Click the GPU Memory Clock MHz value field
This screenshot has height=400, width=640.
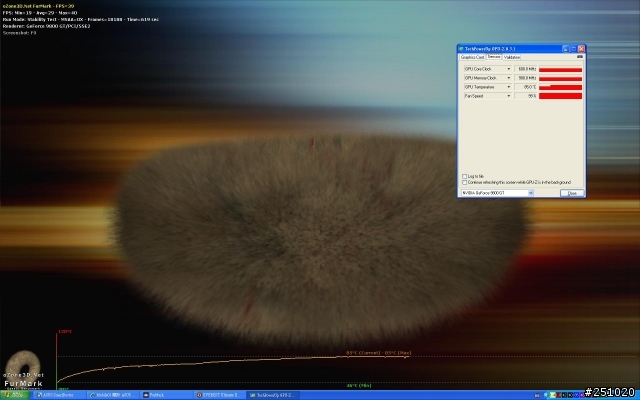tap(525, 78)
